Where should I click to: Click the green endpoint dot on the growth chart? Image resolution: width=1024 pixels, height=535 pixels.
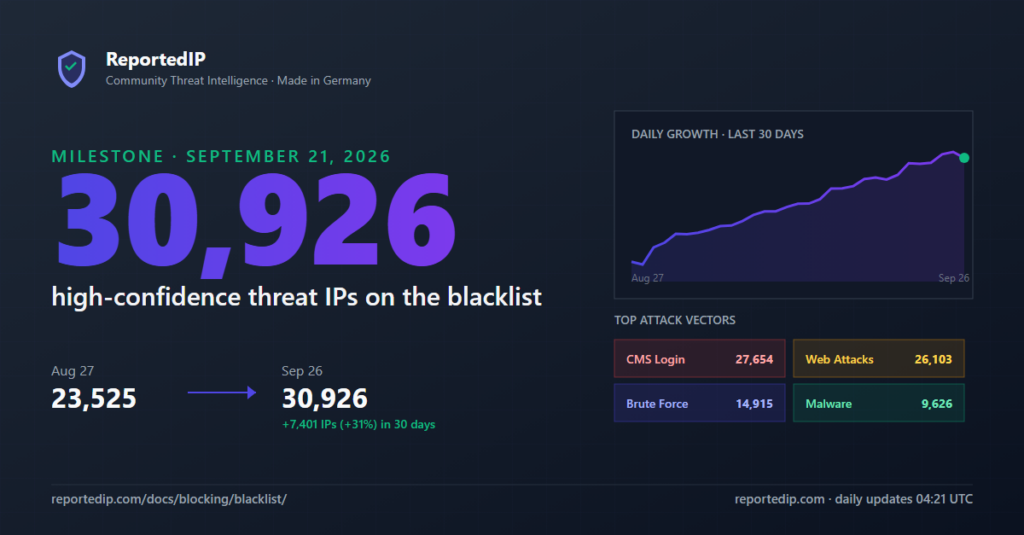click(x=964, y=158)
